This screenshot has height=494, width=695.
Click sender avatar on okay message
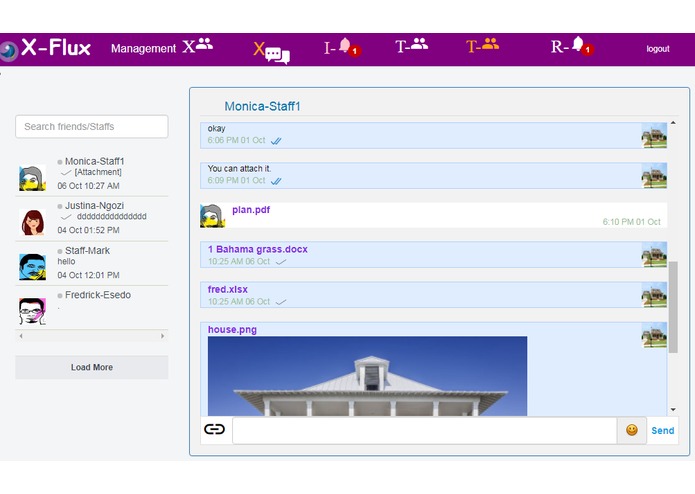pos(654,136)
